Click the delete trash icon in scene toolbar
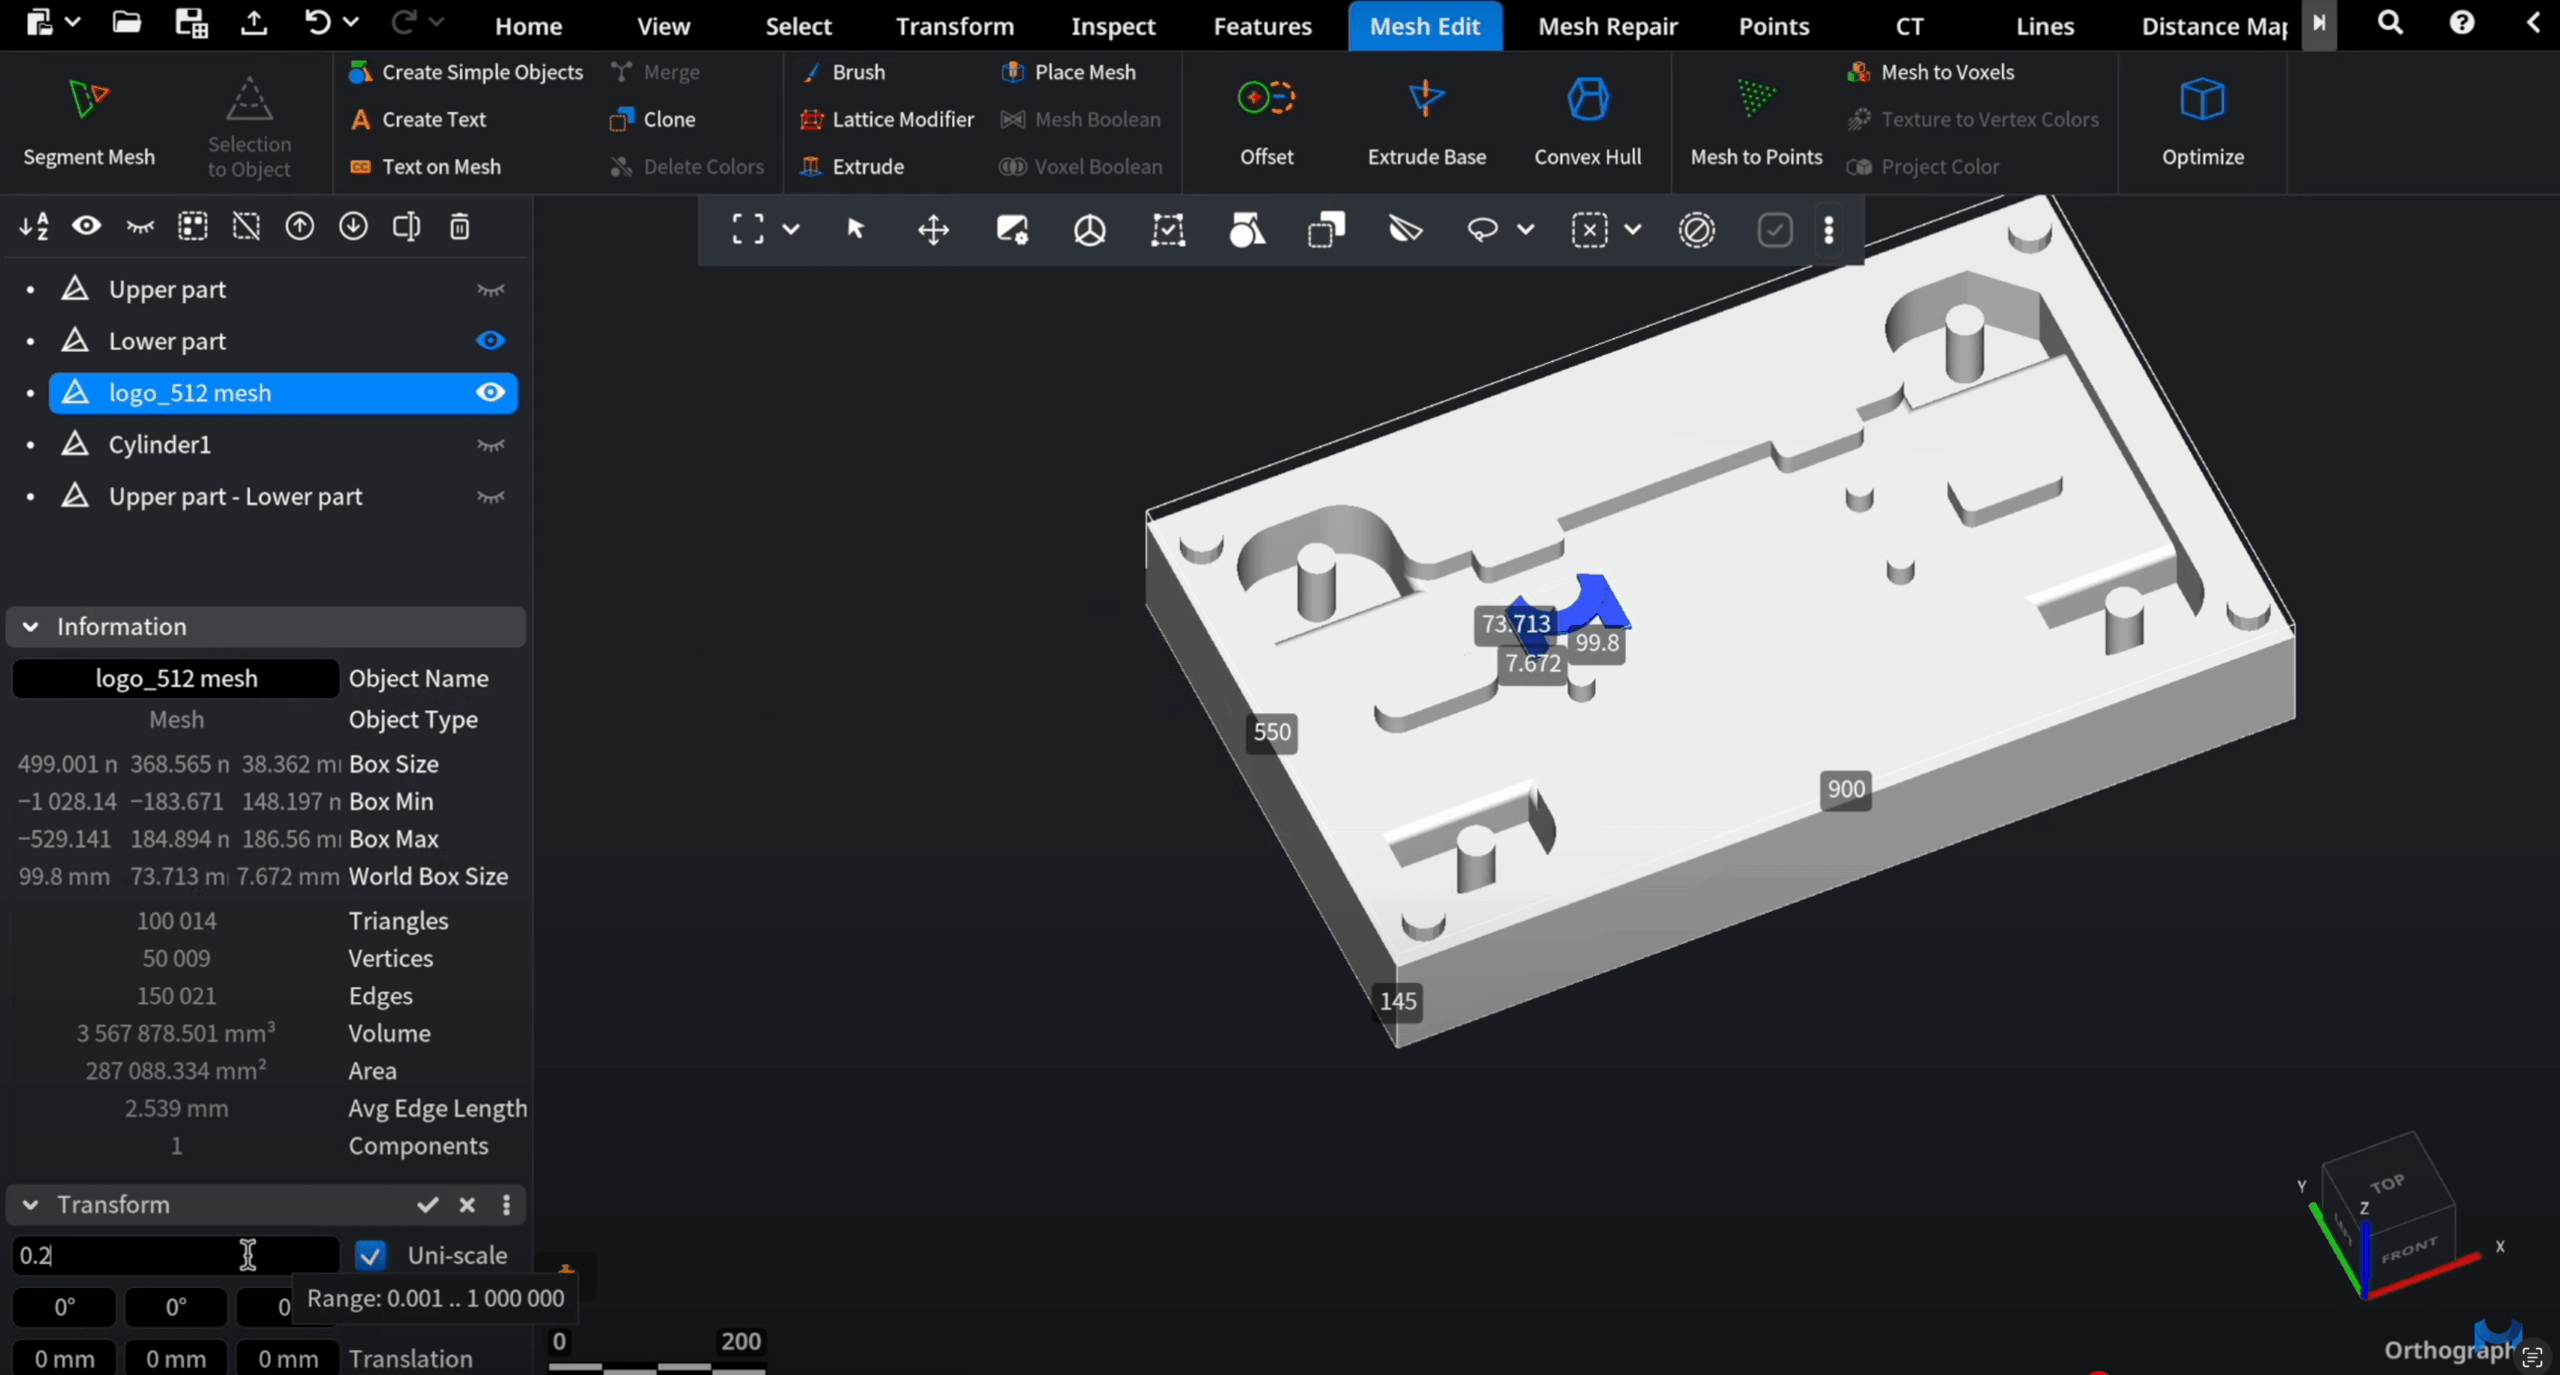Screen dimensions: 2560x1375 click(x=459, y=227)
